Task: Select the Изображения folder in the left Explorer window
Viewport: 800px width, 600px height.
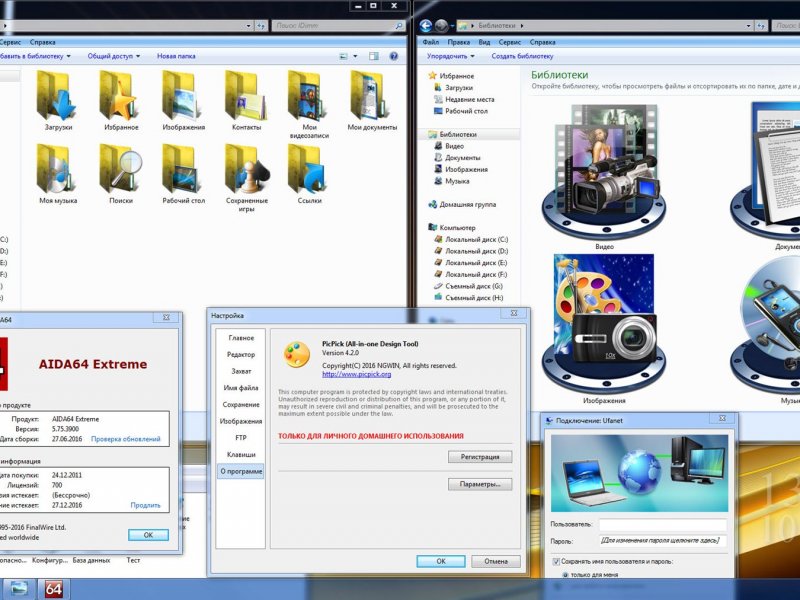Action: point(184,101)
